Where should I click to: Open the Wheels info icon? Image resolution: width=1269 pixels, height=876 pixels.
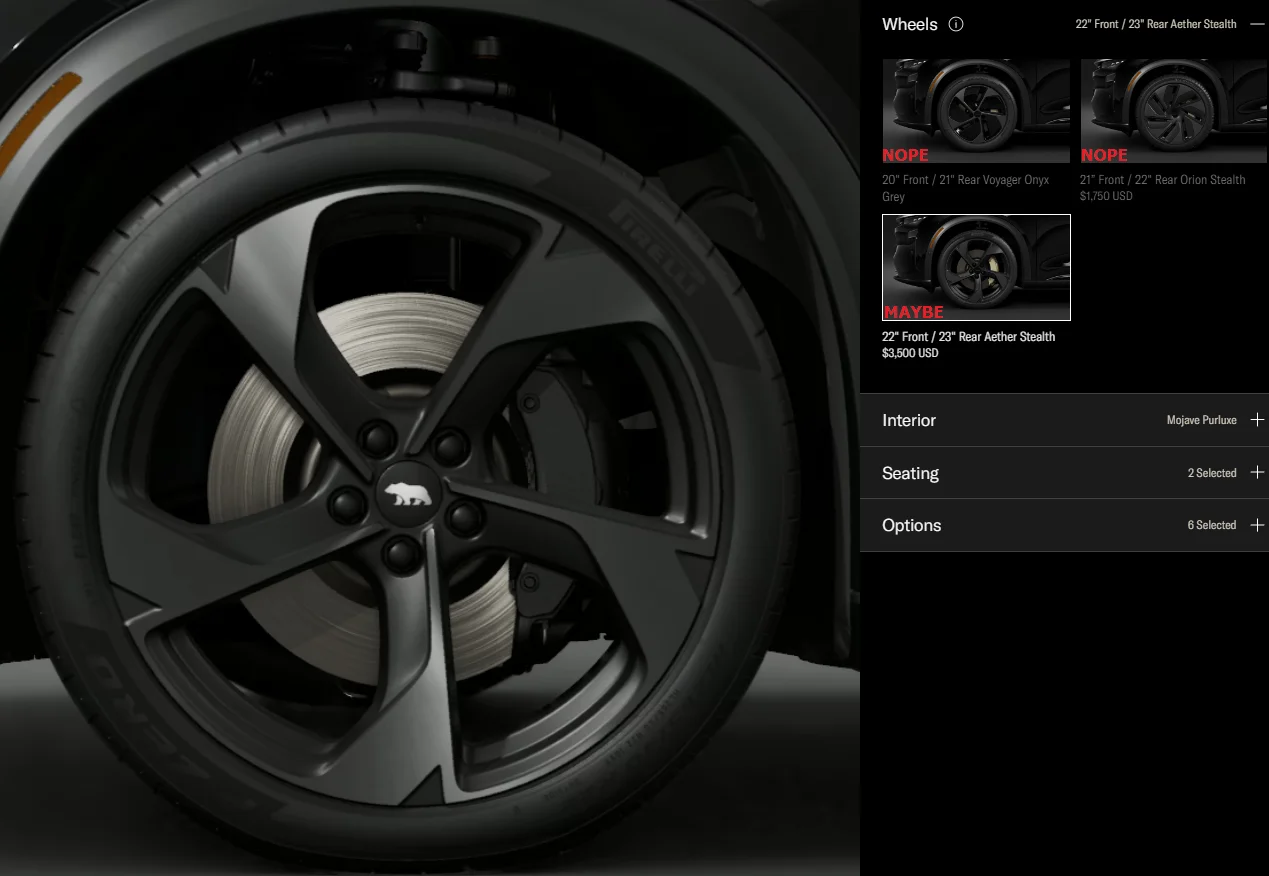(x=956, y=24)
